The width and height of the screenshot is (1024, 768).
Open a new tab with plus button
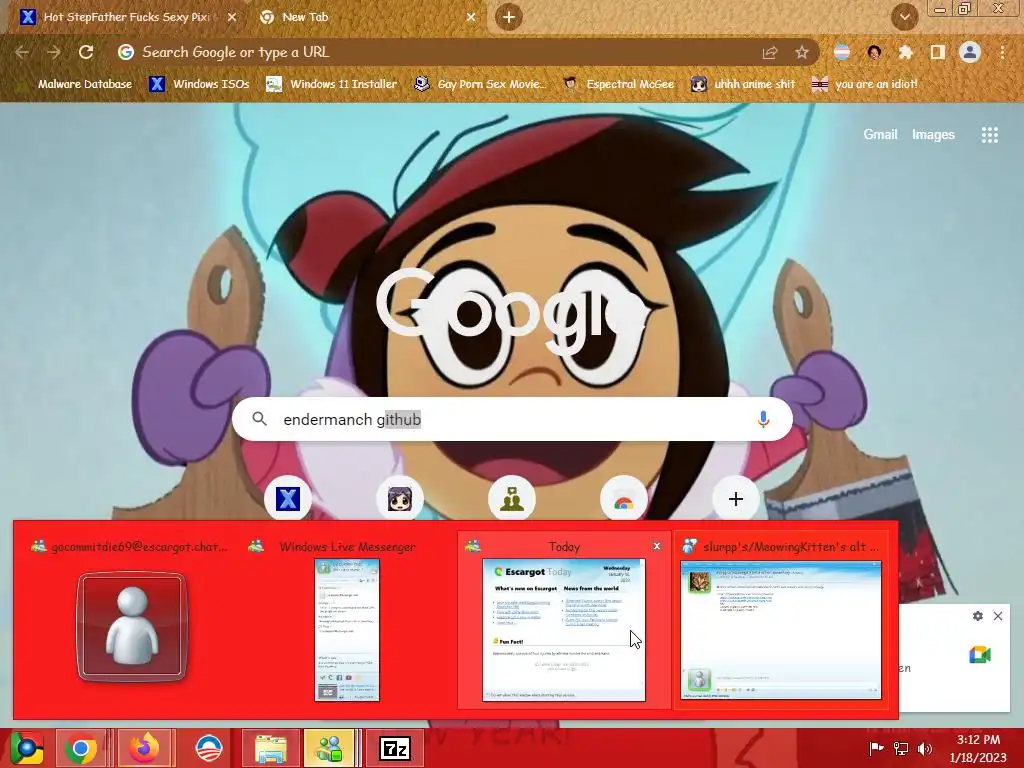(509, 17)
